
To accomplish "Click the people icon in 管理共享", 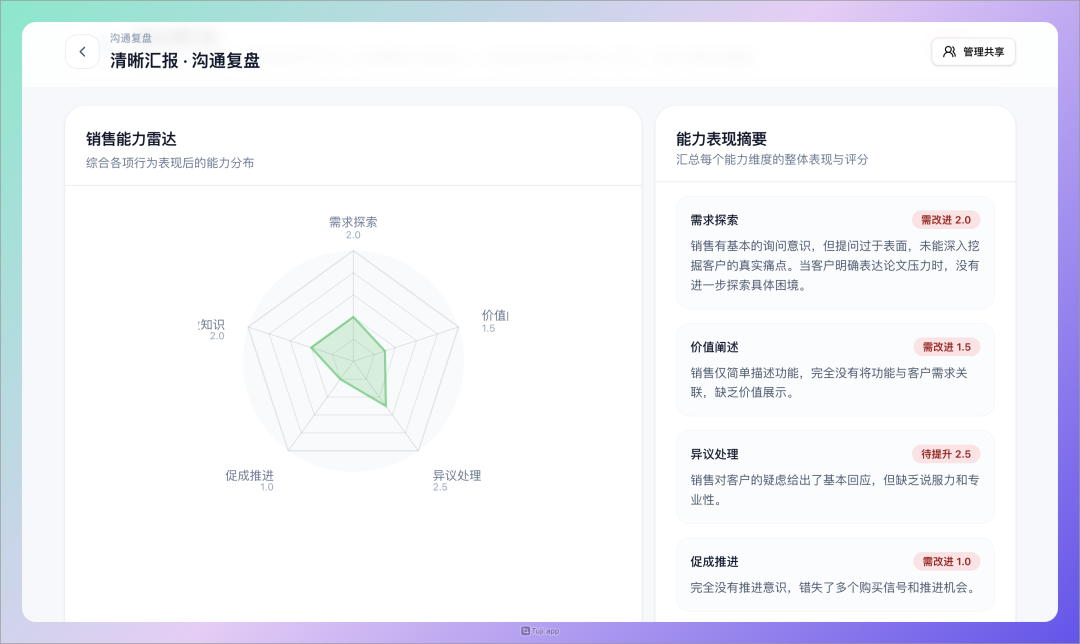I will pos(949,52).
